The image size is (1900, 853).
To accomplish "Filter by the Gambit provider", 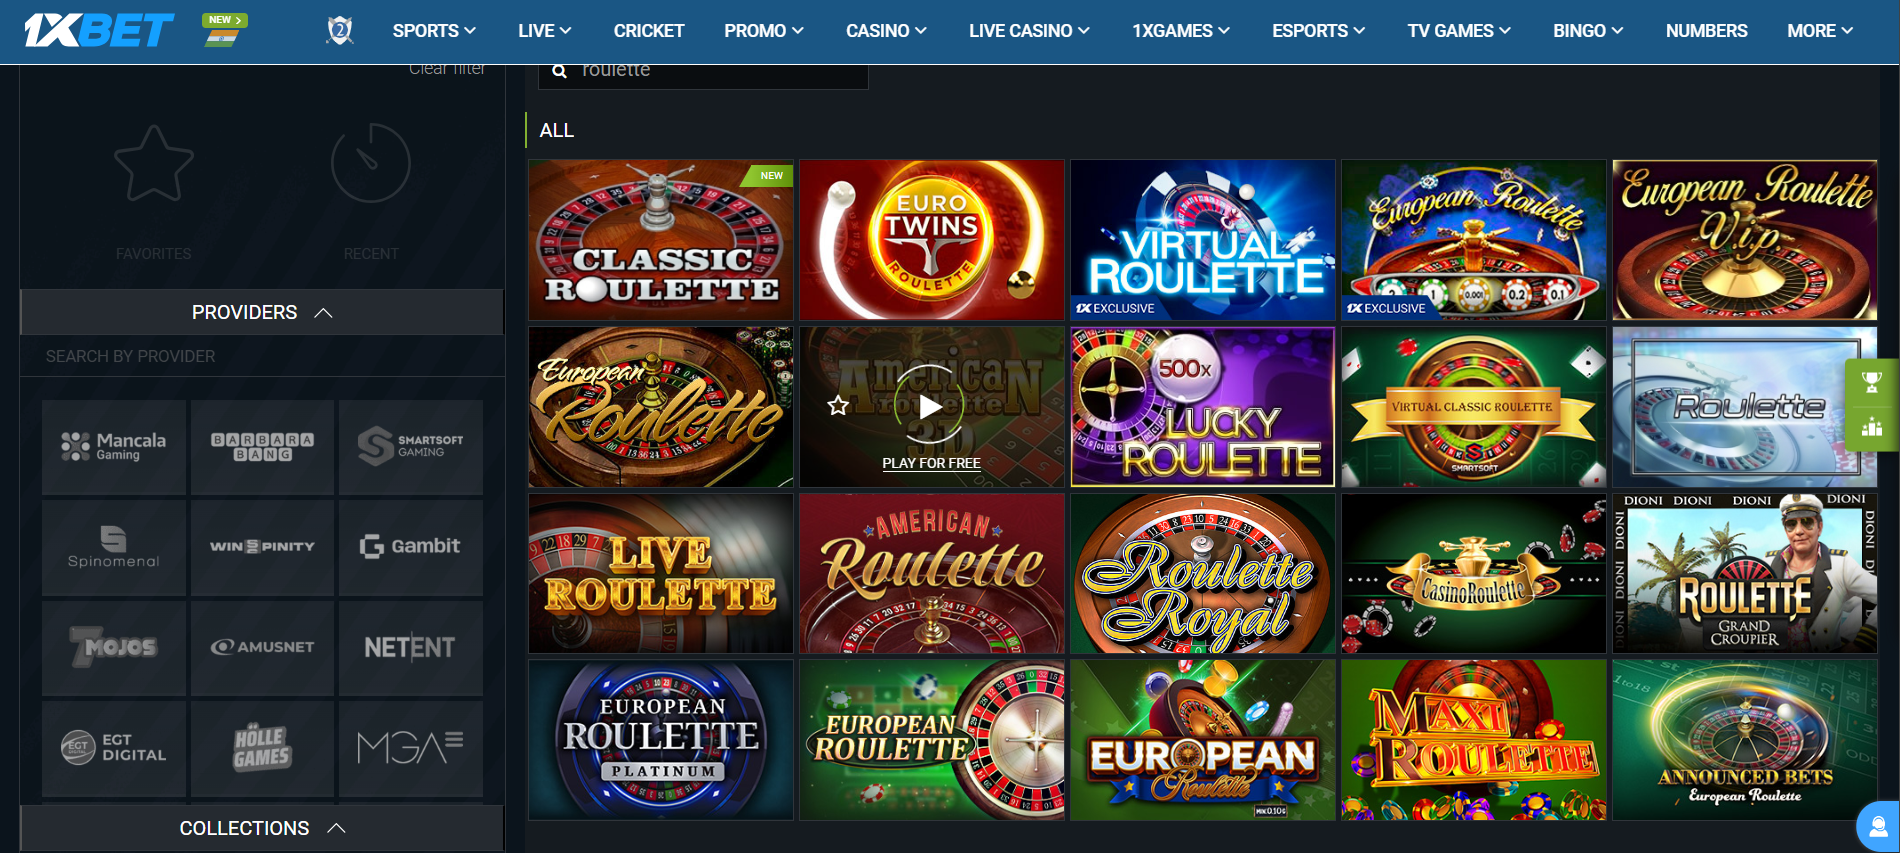I will tap(410, 547).
